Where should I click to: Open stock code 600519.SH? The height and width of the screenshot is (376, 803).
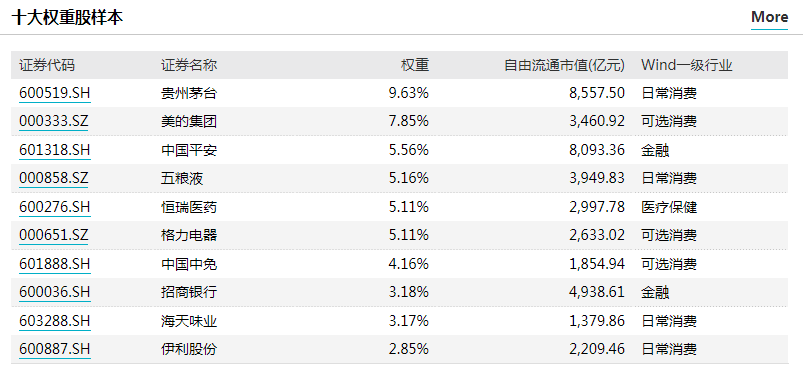(55, 93)
